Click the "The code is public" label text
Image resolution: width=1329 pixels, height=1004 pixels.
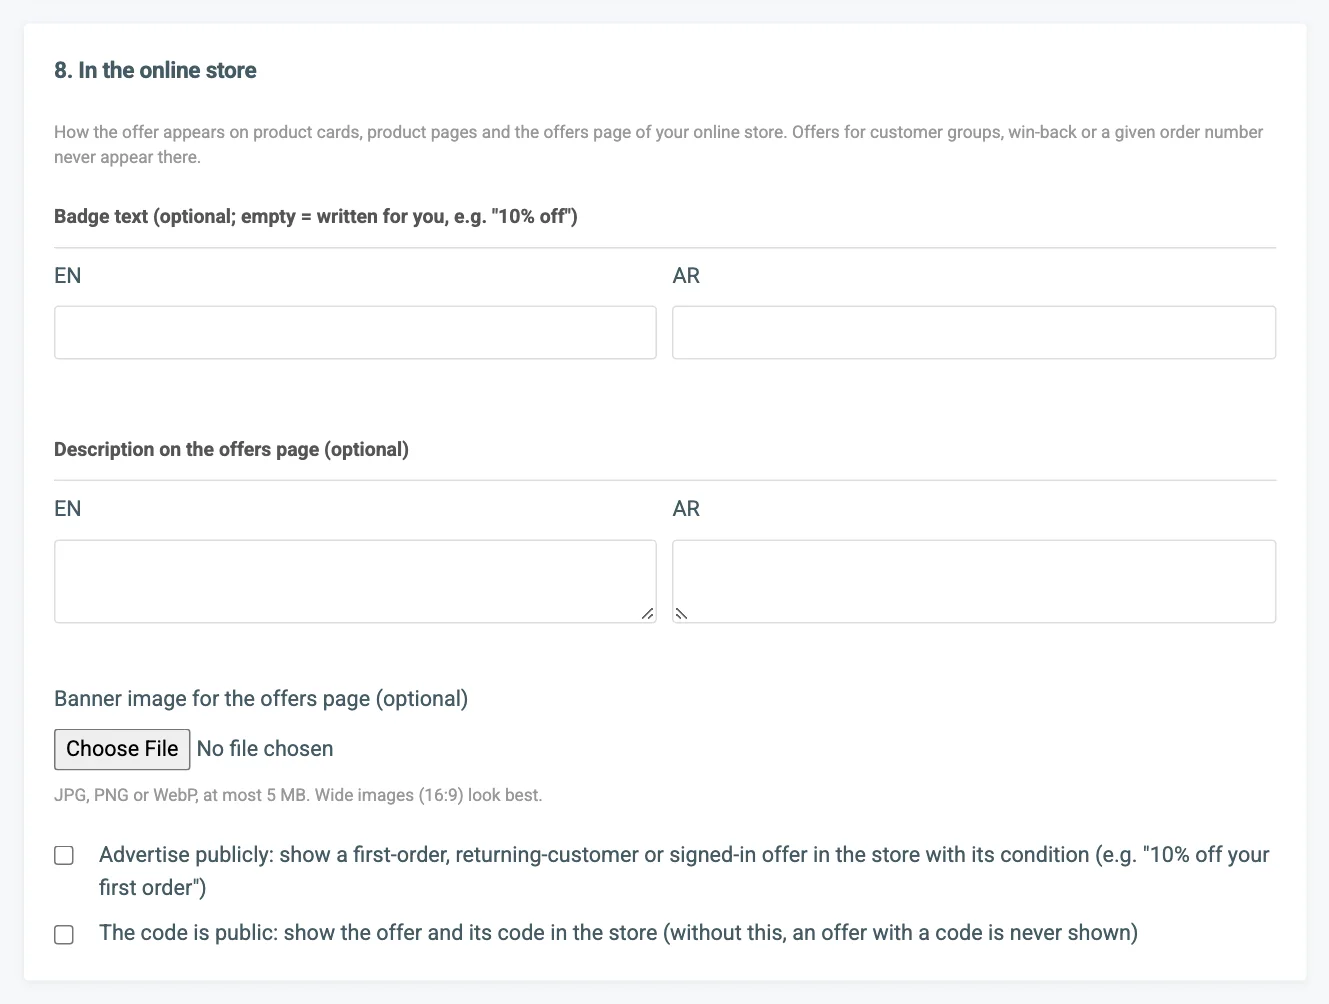(618, 933)
